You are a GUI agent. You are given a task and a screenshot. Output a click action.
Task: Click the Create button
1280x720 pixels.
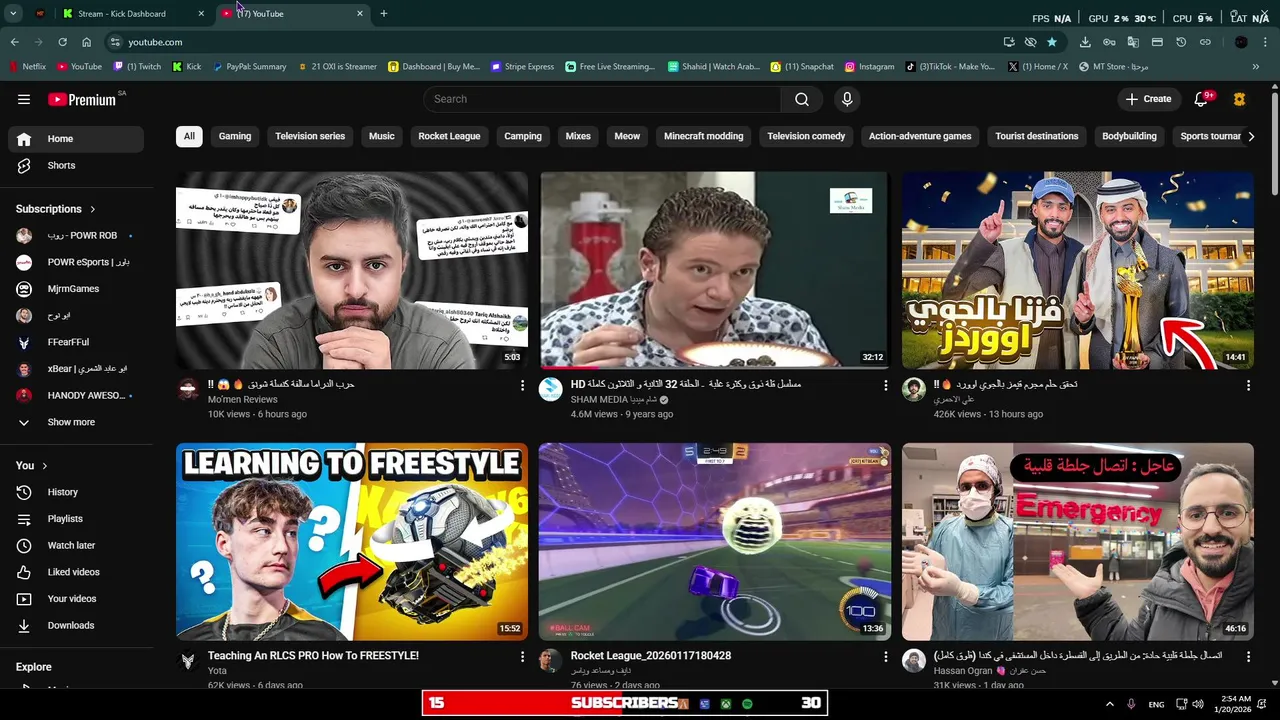1147,99
